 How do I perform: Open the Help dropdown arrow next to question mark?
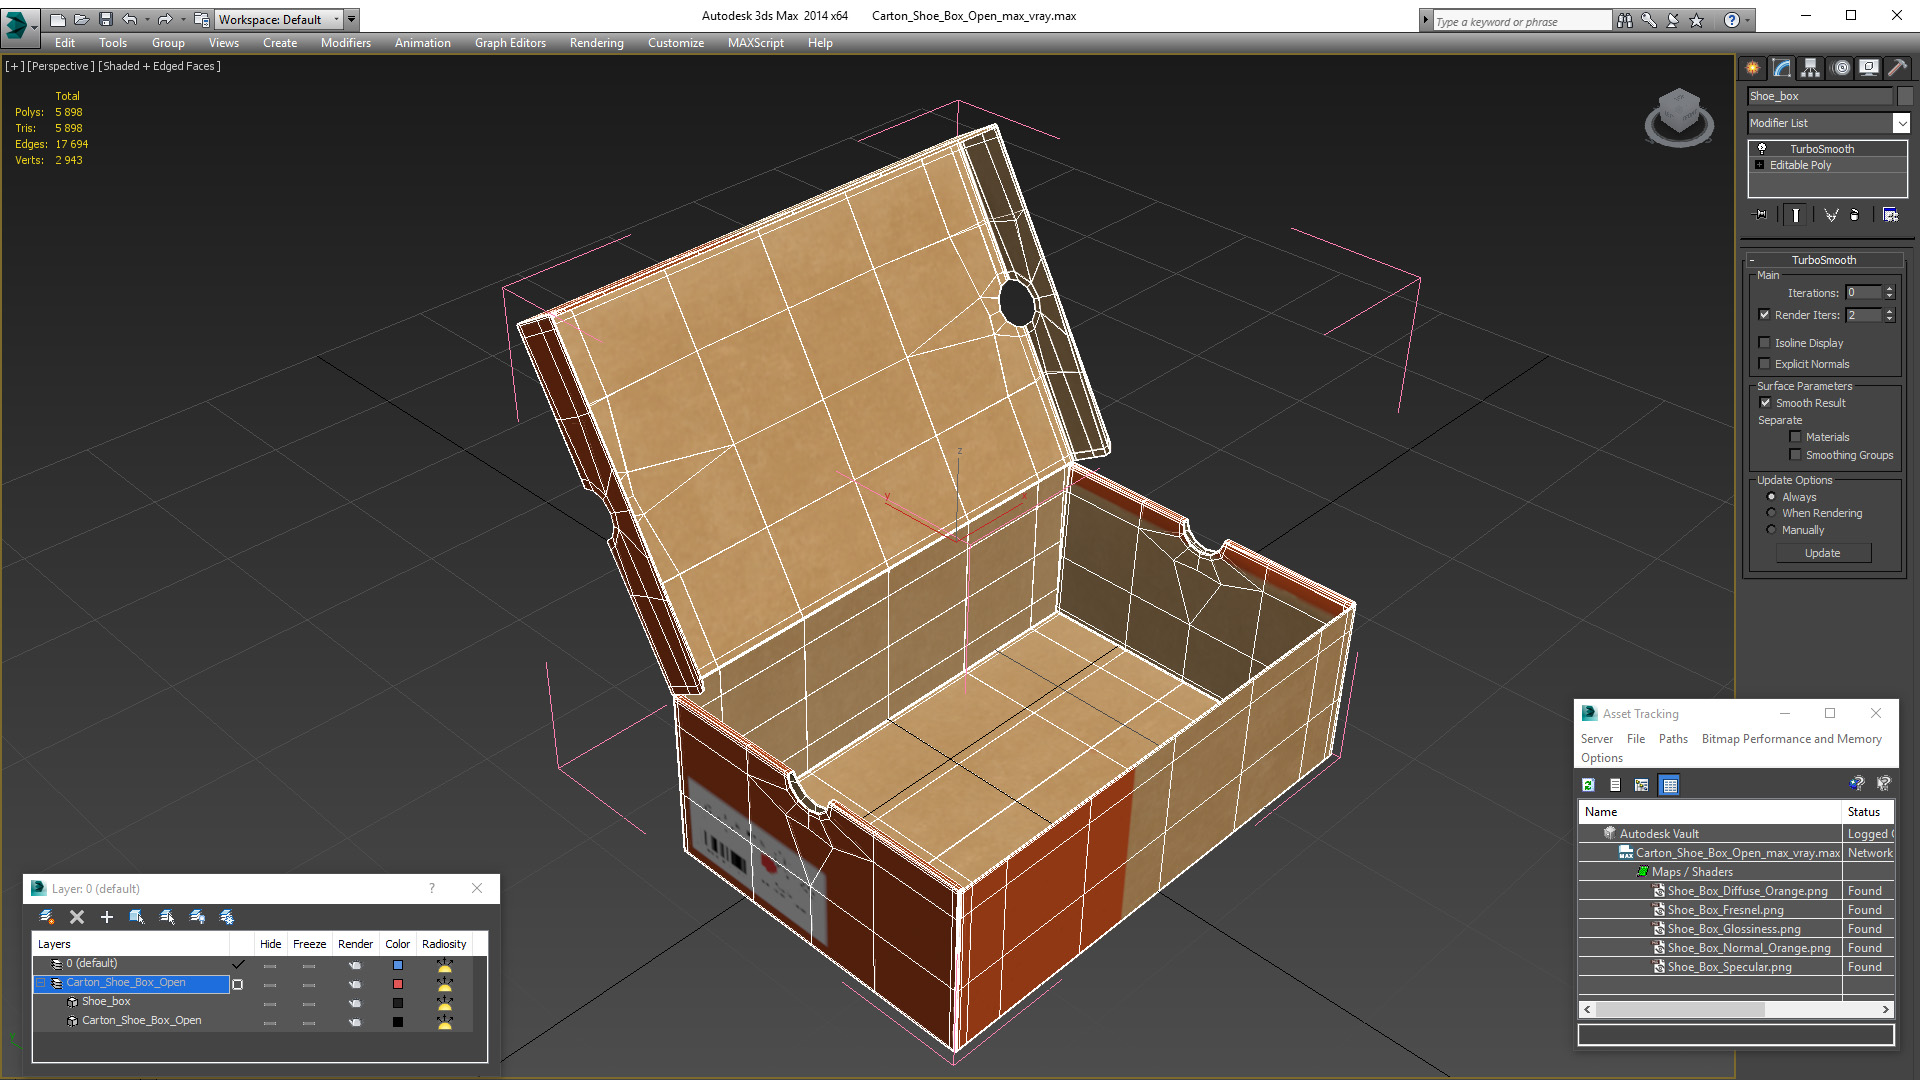click(1747, 20)
